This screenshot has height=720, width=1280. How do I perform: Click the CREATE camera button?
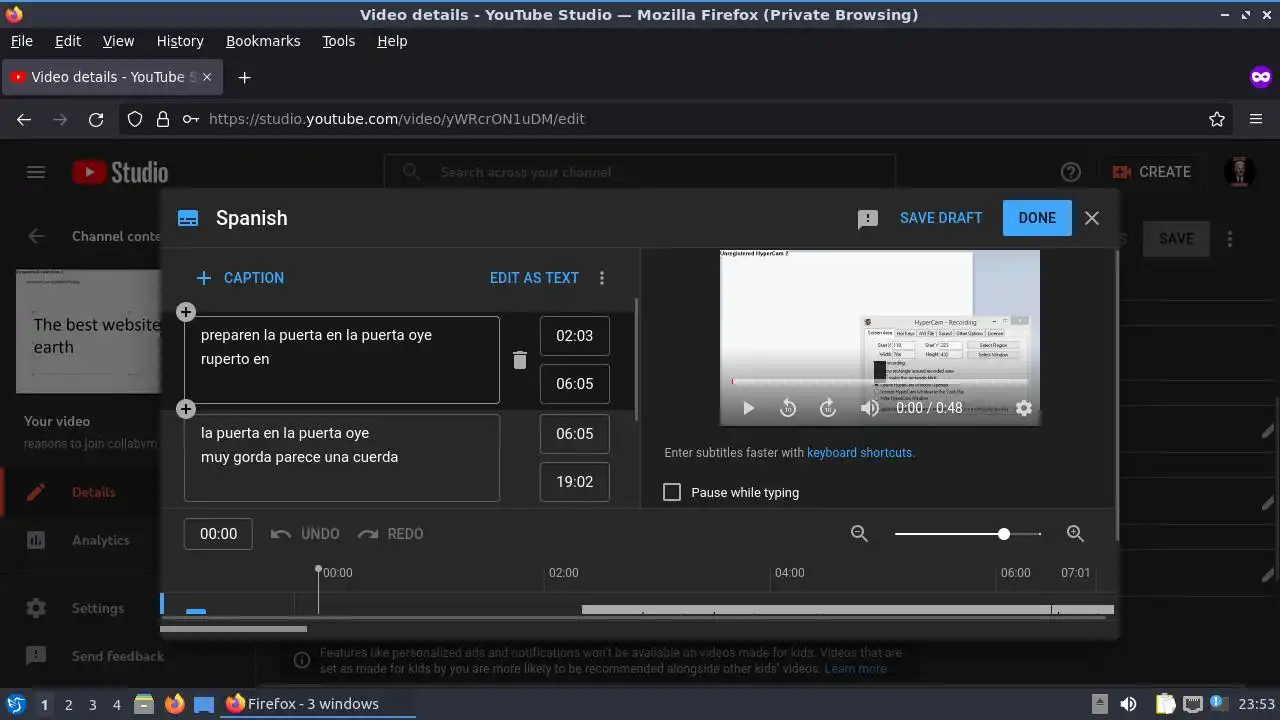click(x=1151, y=172)
